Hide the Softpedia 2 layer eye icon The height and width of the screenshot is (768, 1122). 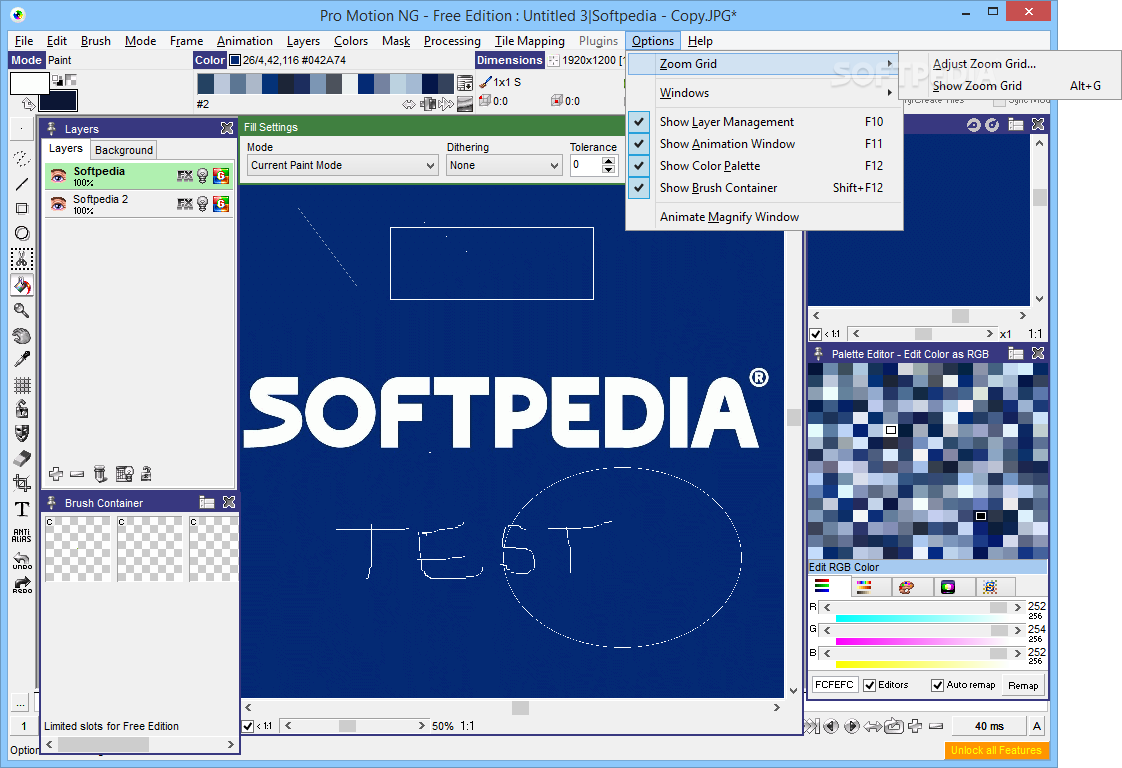tap(58, 204)
